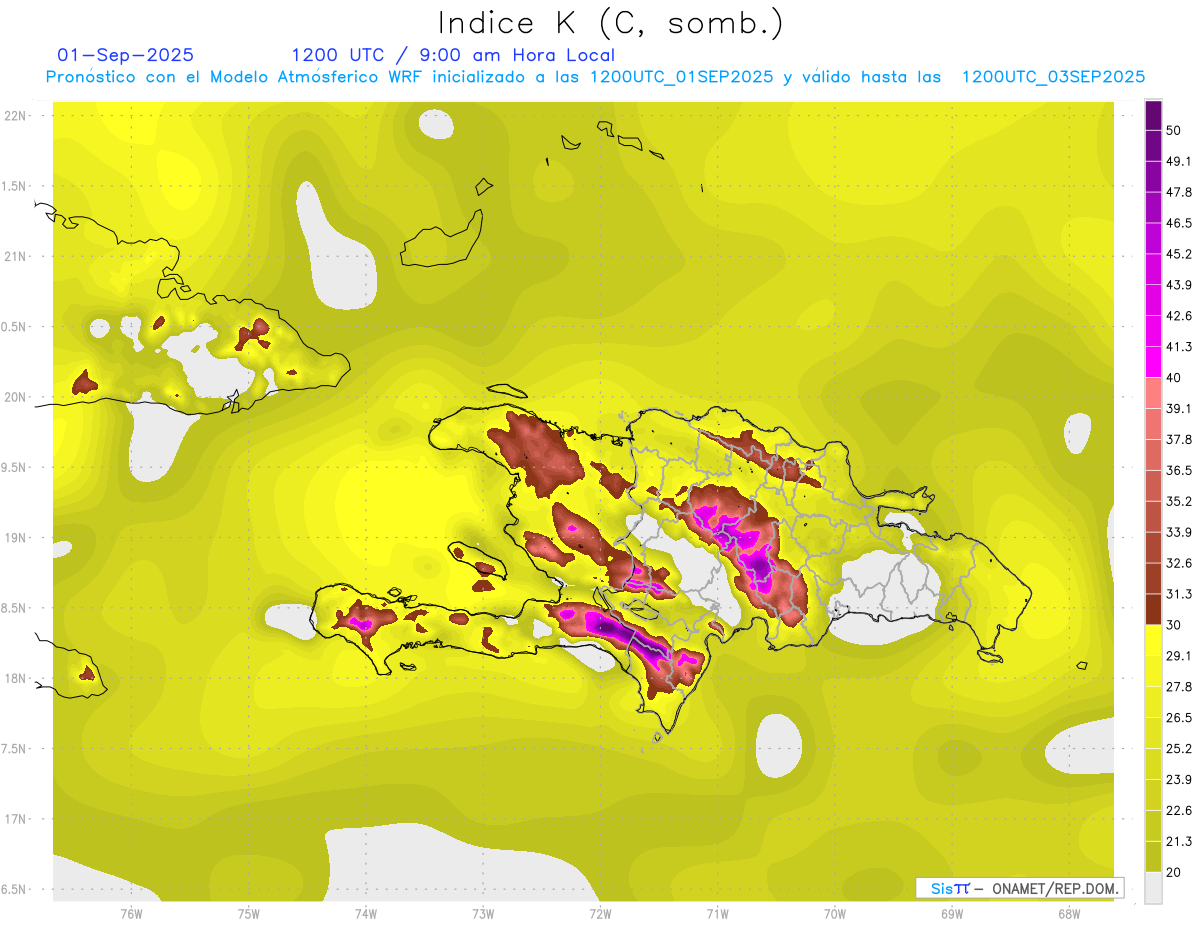Select the bright yellow 29.1 legend band
The image size is (1200, 927).
(1153, 640)
